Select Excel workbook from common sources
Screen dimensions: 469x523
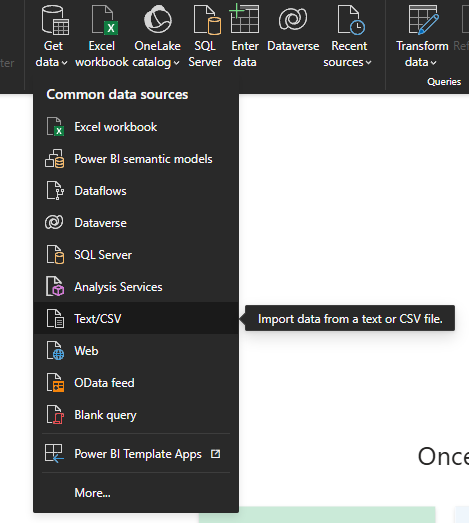tap(136, 127)
